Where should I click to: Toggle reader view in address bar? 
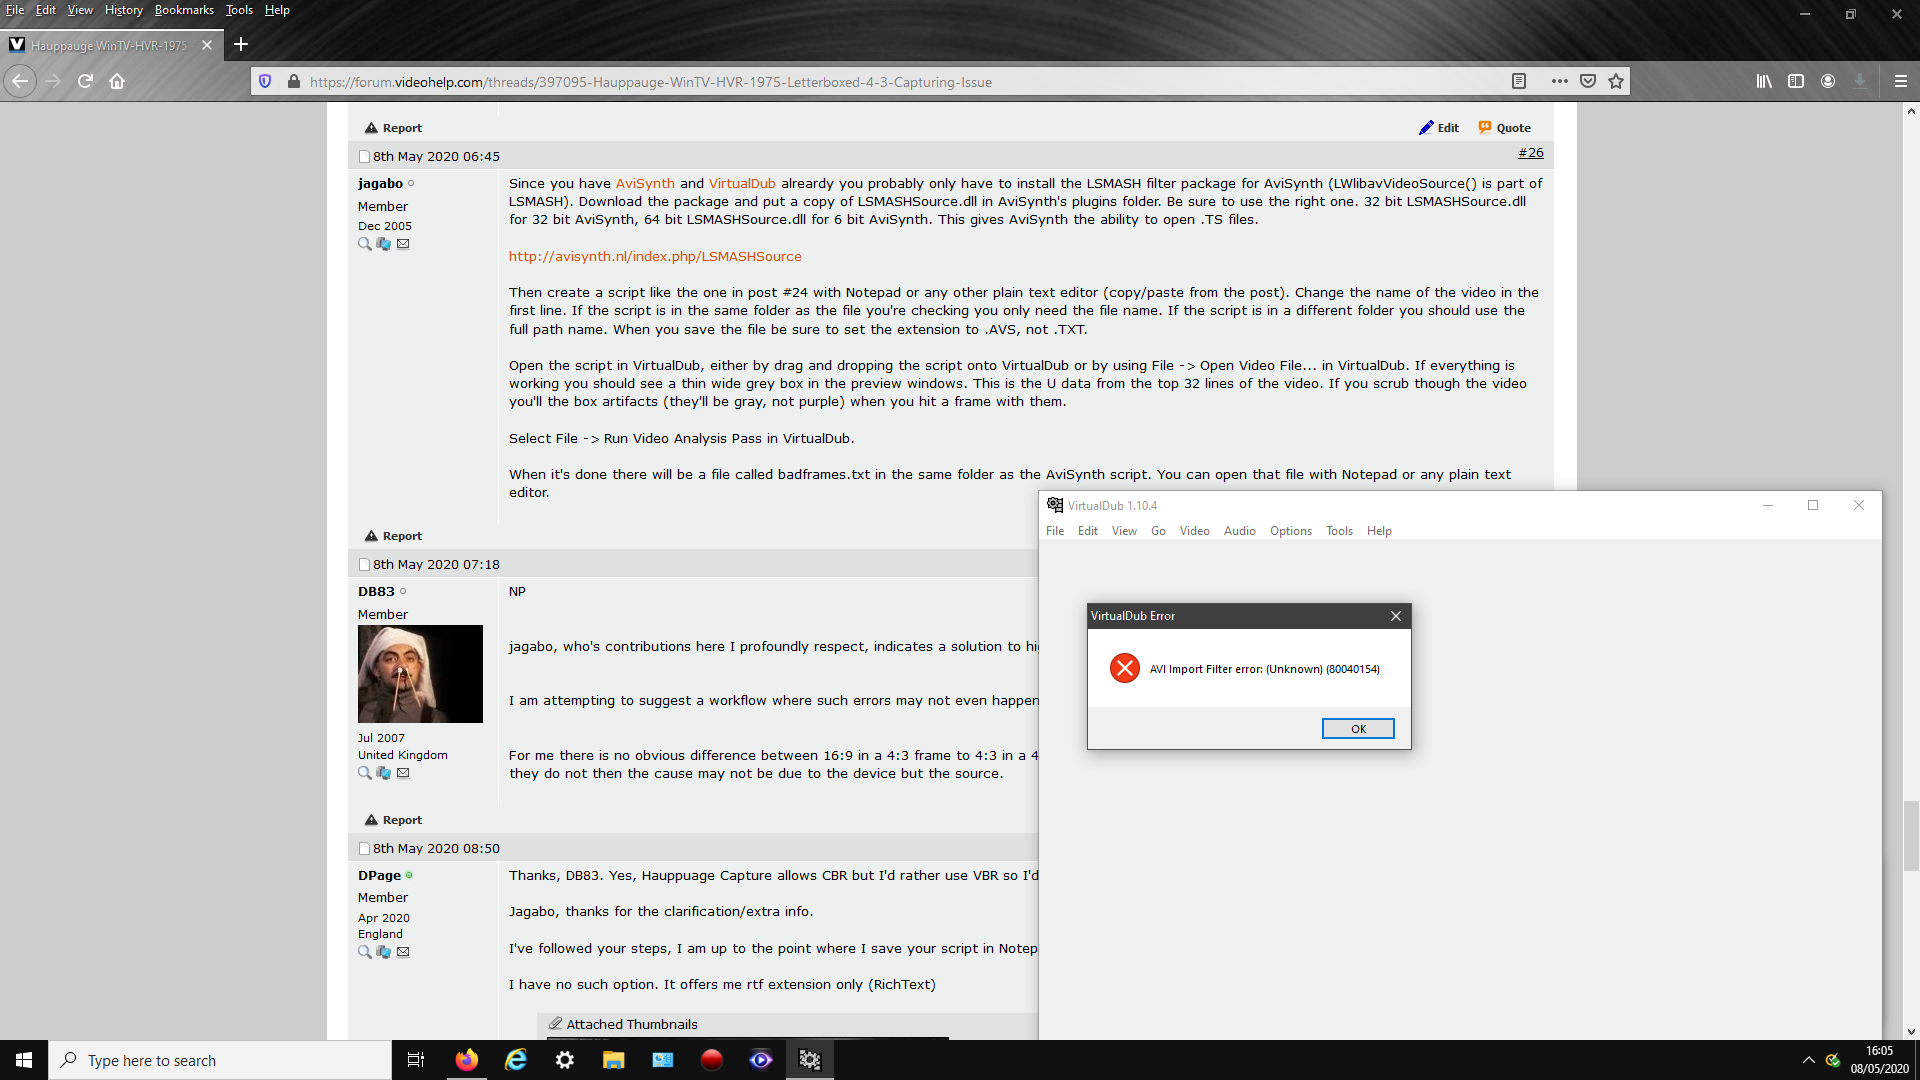pos(1518,81)
